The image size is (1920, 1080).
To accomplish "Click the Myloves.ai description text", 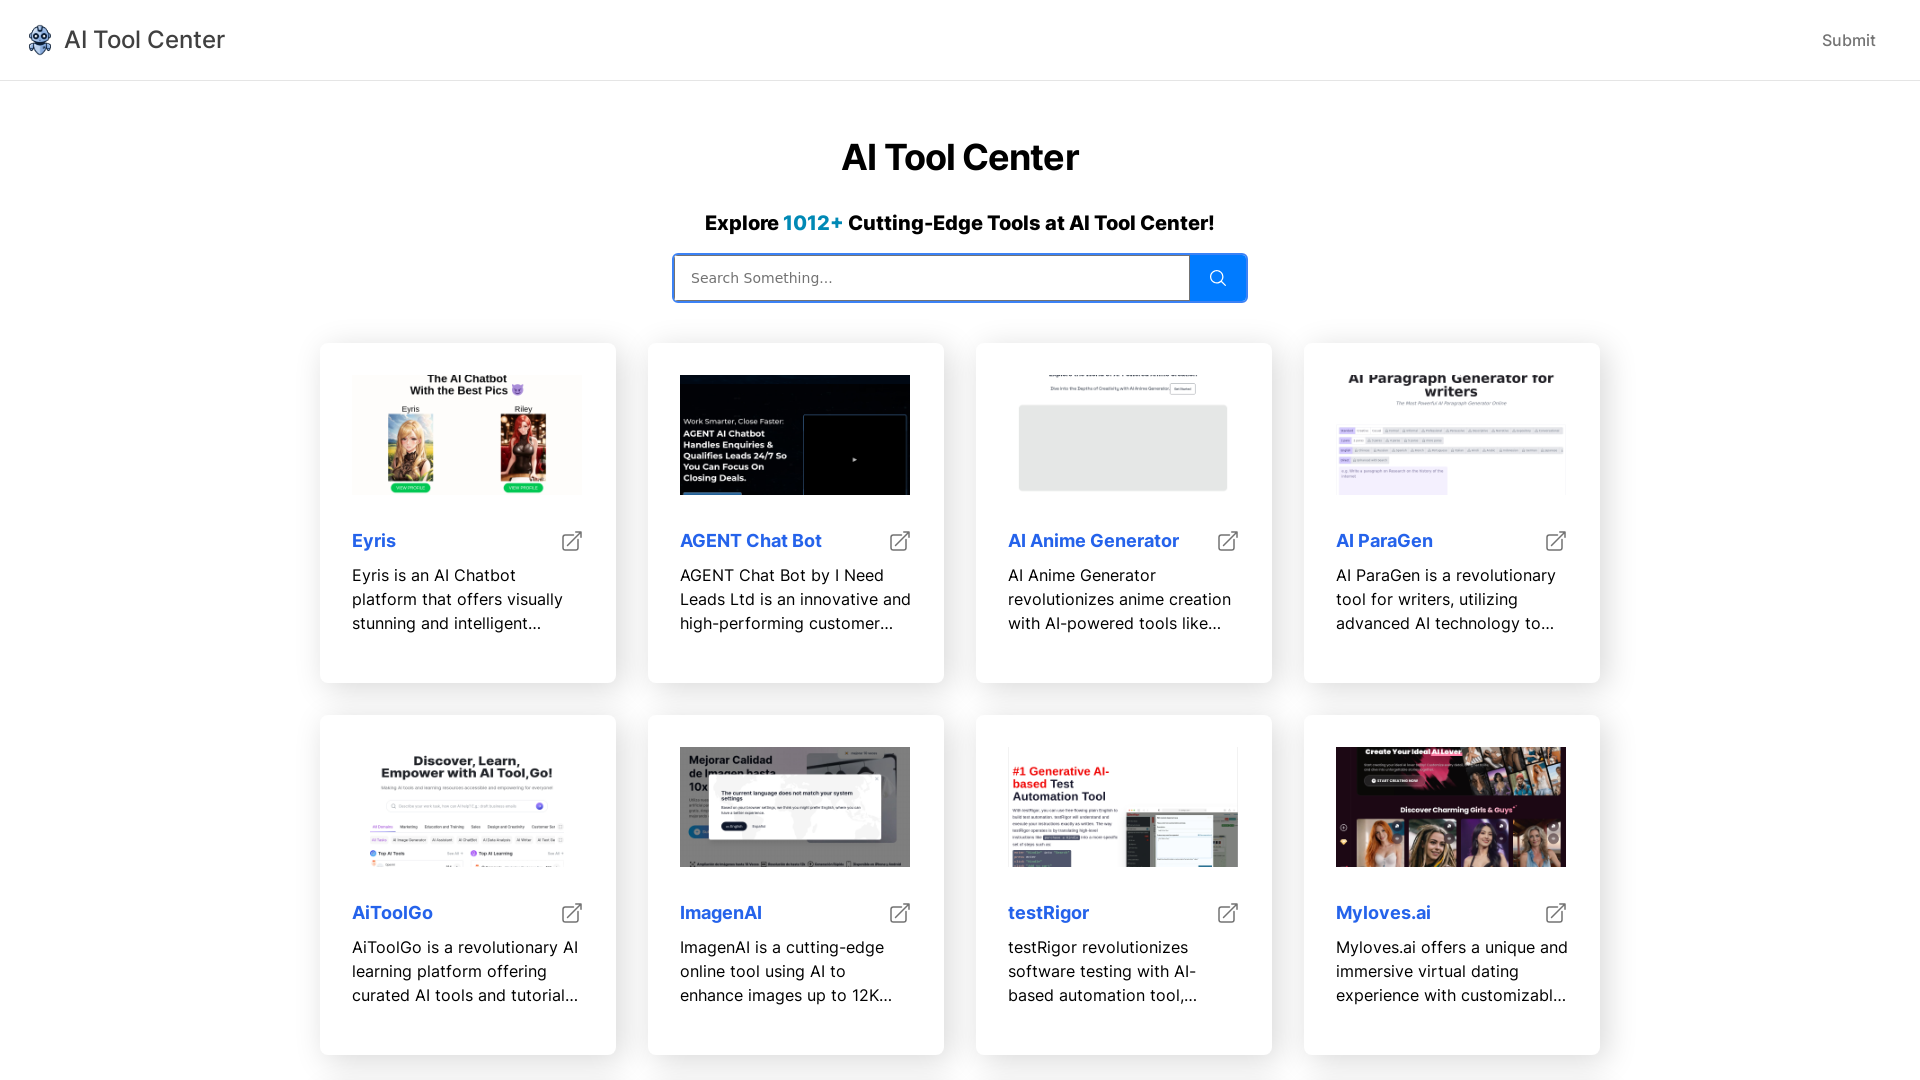I will point(1452,971).
